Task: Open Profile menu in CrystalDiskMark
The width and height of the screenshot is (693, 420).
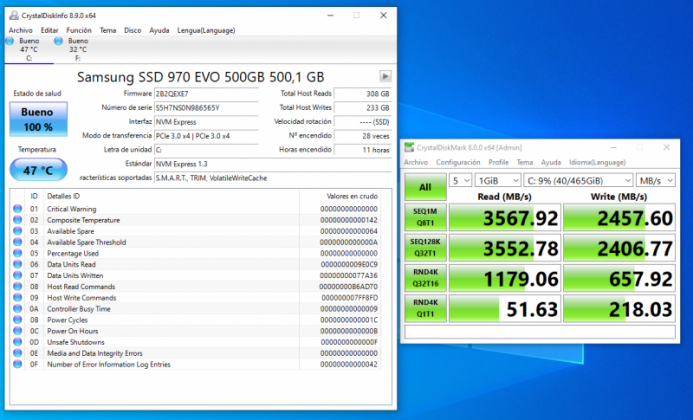Action: [498, 162]
